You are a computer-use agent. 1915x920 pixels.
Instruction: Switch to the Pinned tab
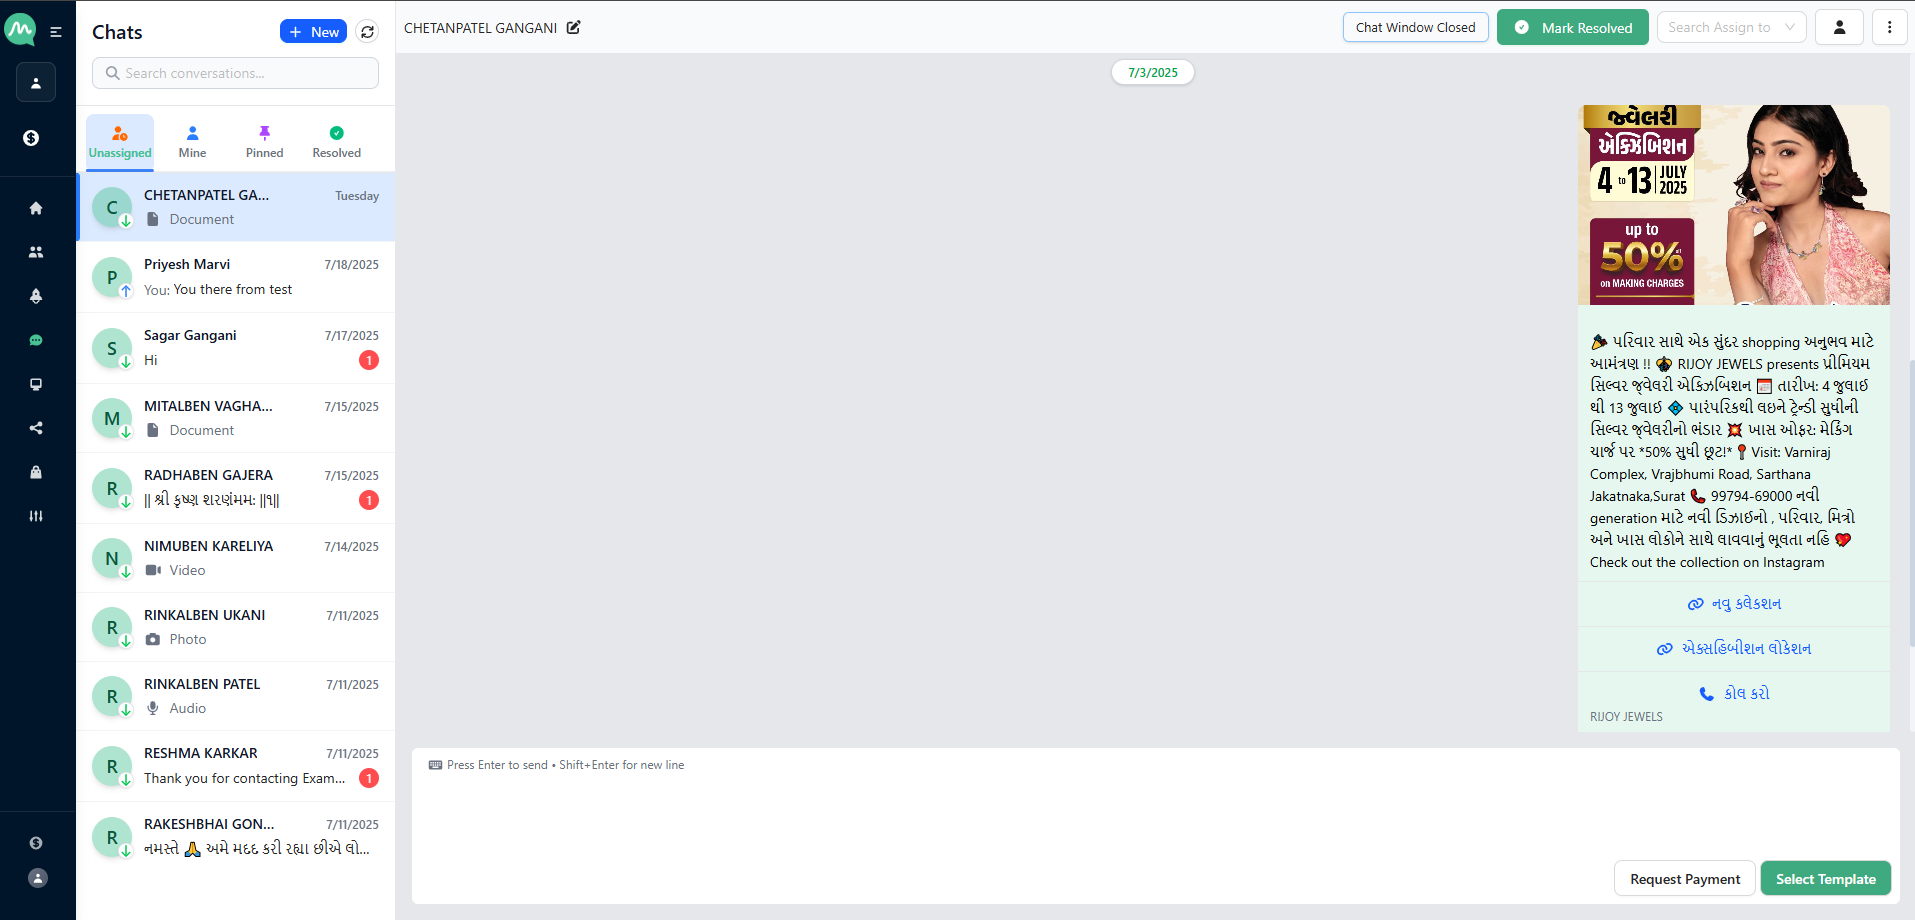coord(264,142)
